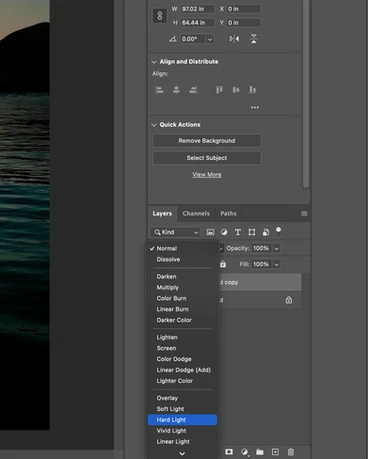
Task: Click the H height input field
Action: coord(197,23)
